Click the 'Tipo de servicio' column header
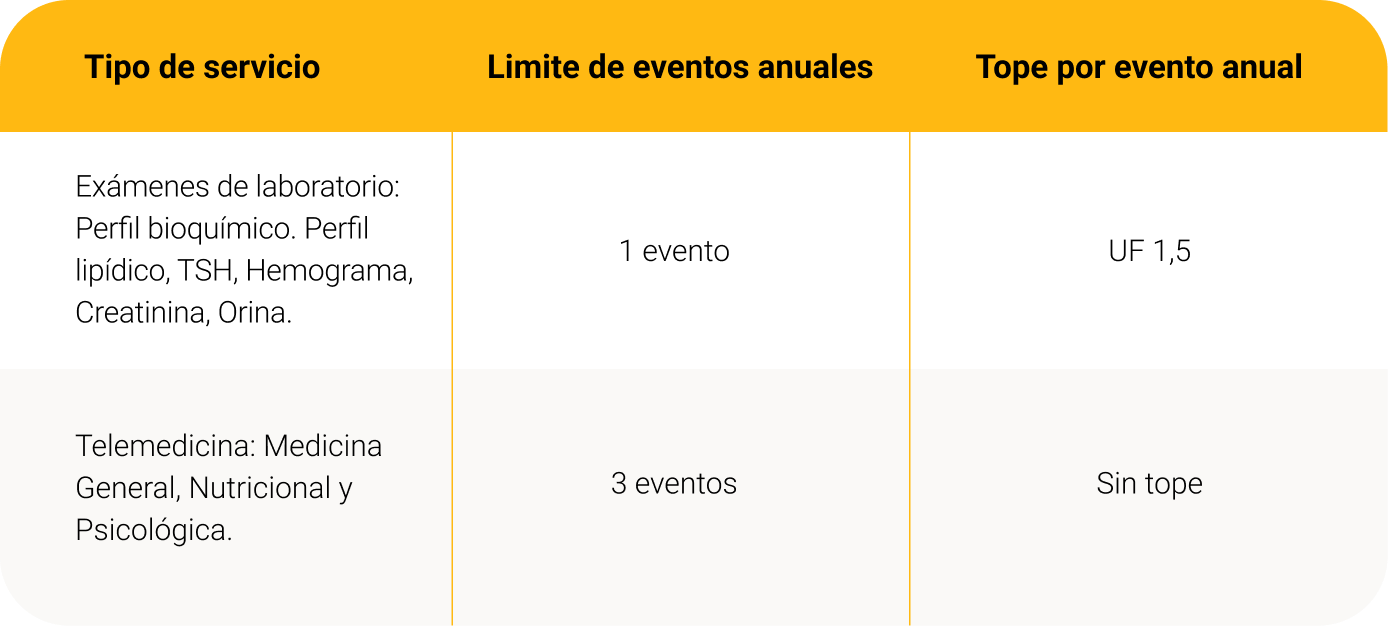 point(202,67)
